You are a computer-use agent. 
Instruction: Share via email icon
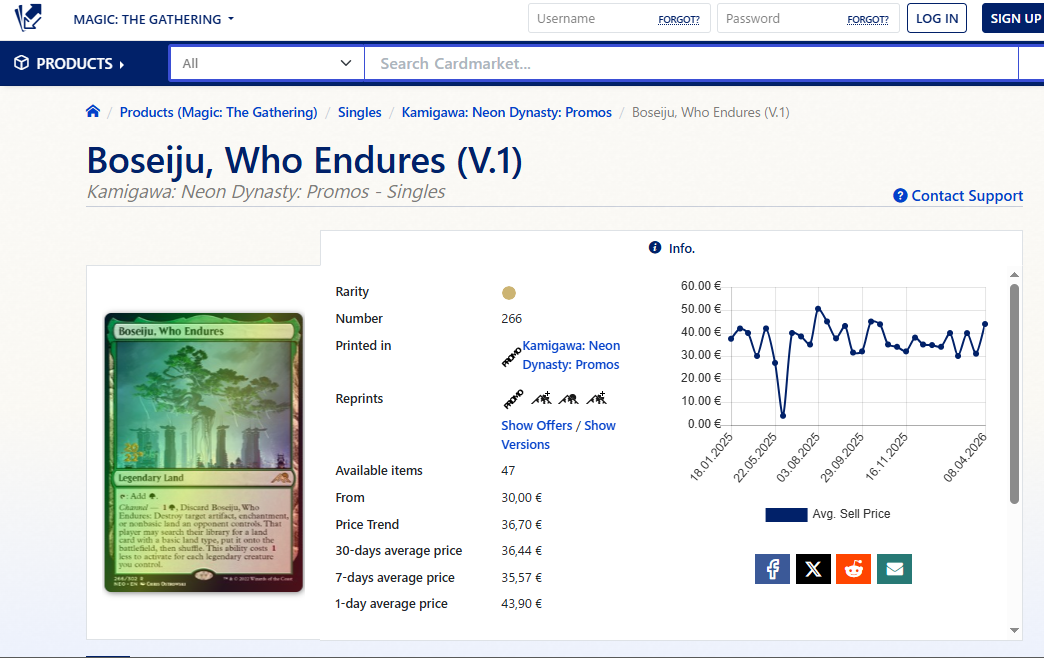point(894,569)
